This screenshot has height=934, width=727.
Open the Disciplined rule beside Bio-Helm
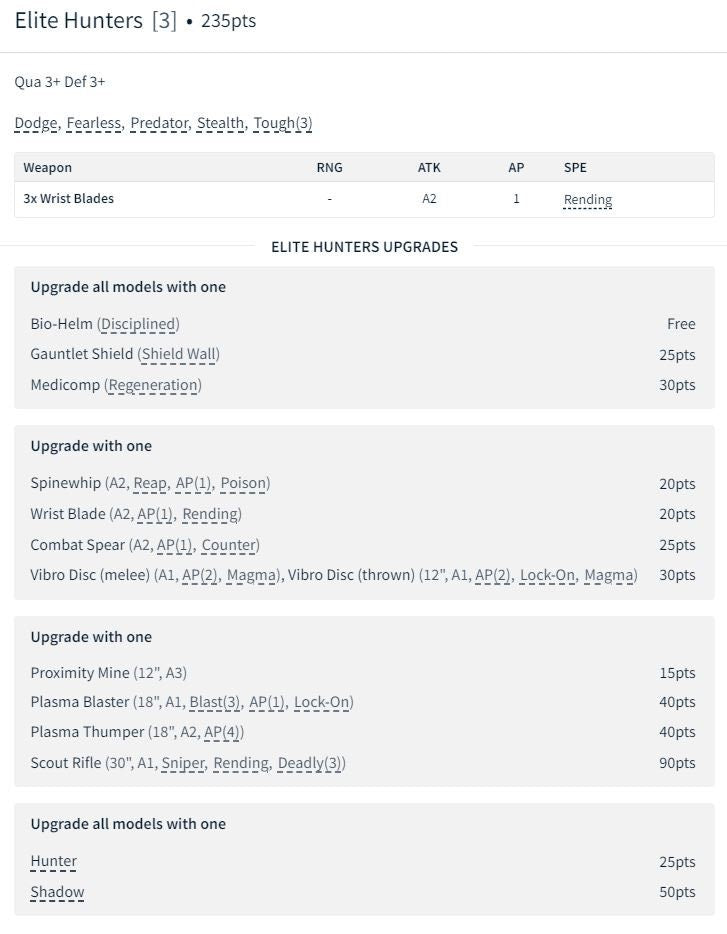tap(138, 324)
